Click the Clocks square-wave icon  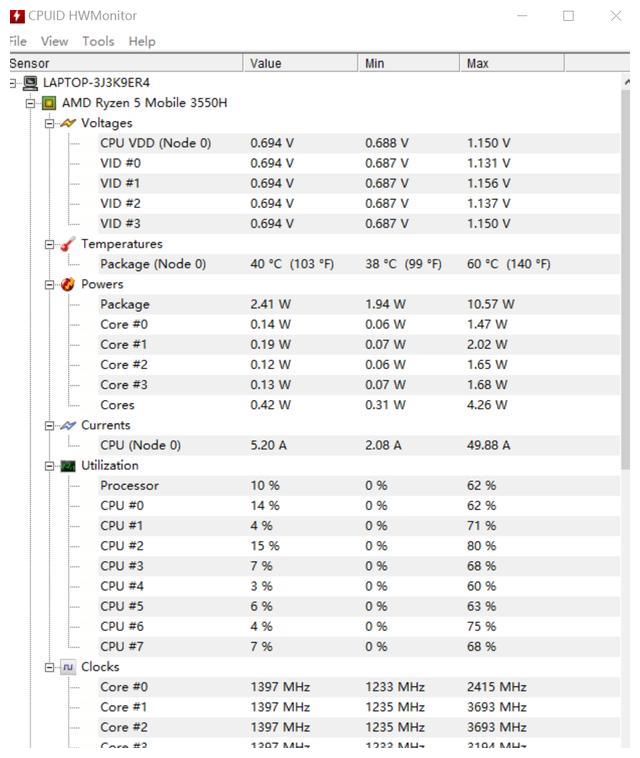(x=68, y=668)
